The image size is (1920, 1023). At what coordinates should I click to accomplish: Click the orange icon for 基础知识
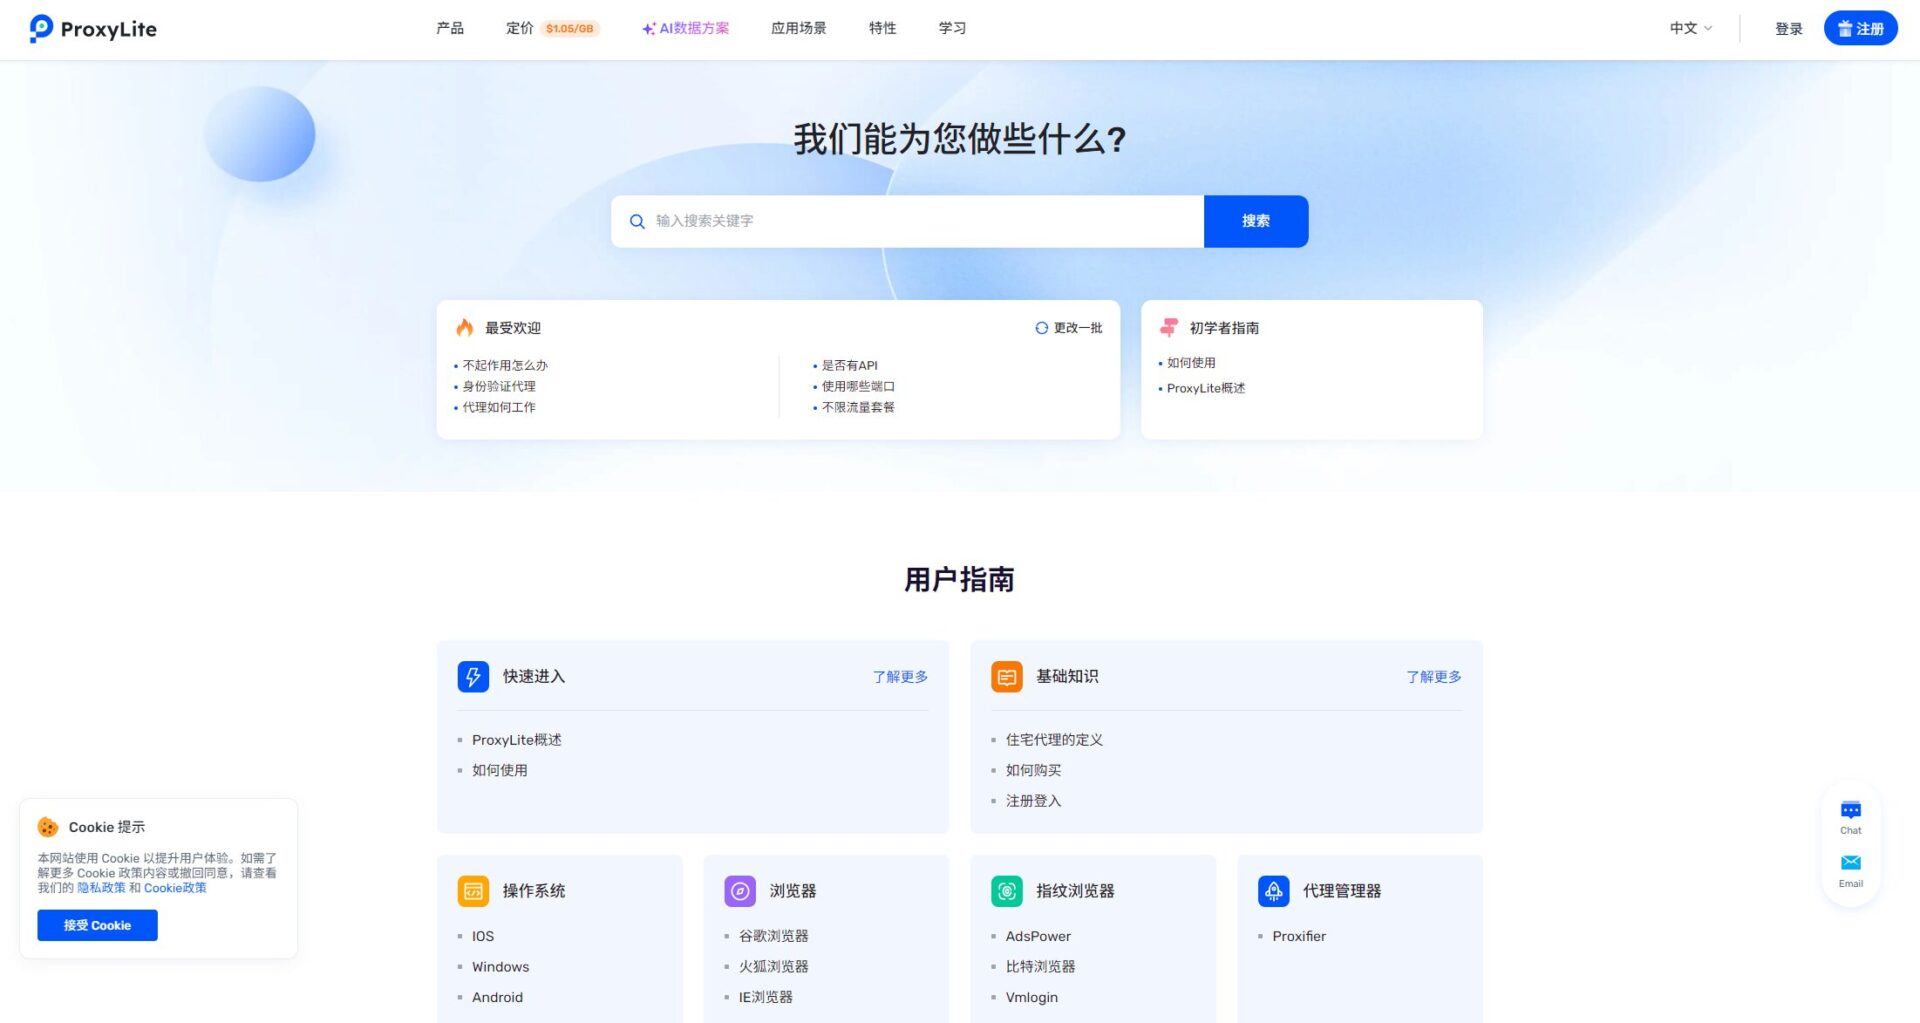point(1007,676)
